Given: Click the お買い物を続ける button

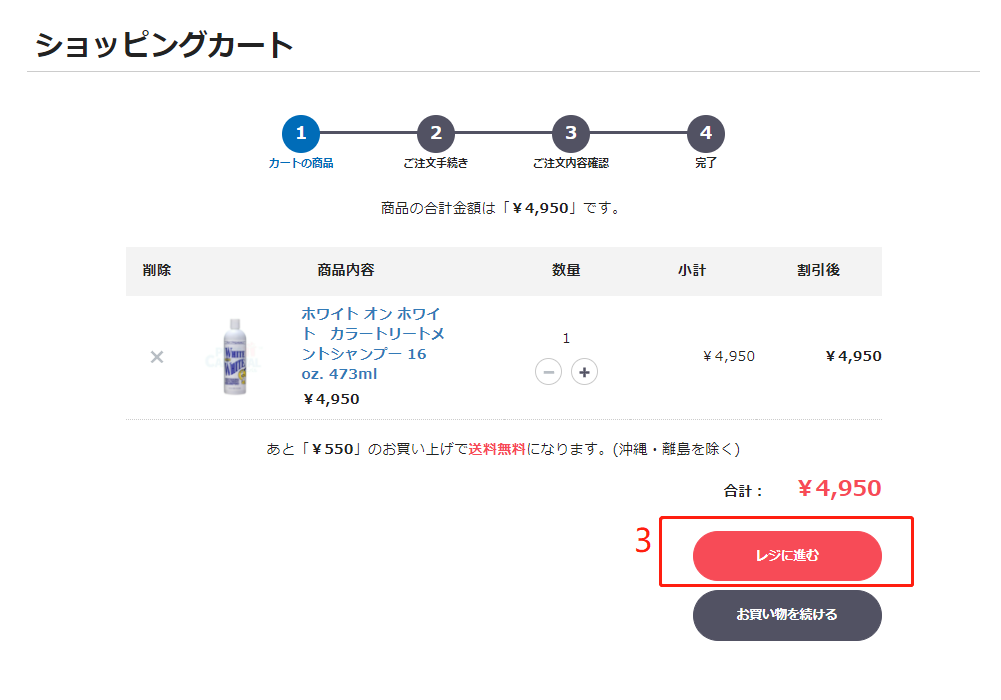Looking at the screenshot, I should tap(787, 615).
